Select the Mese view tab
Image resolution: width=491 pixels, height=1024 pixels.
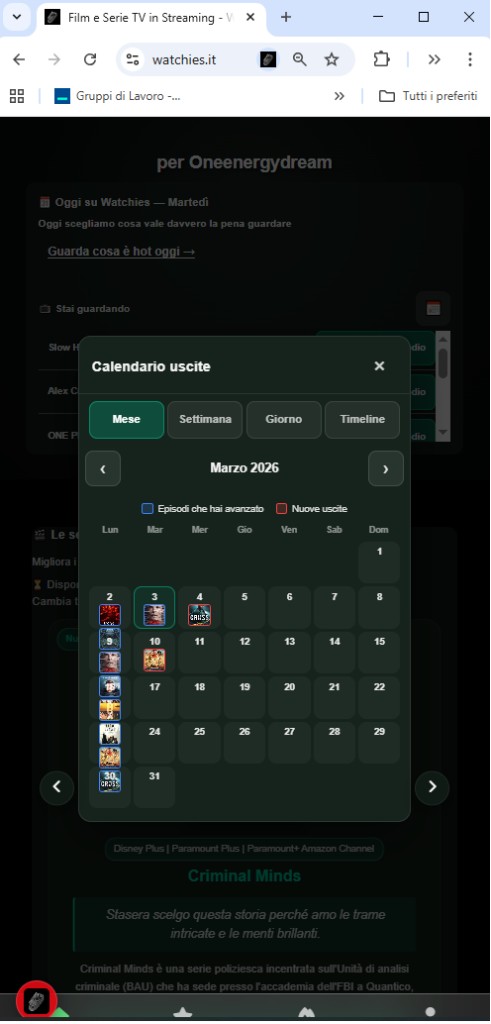pos(126,419)
